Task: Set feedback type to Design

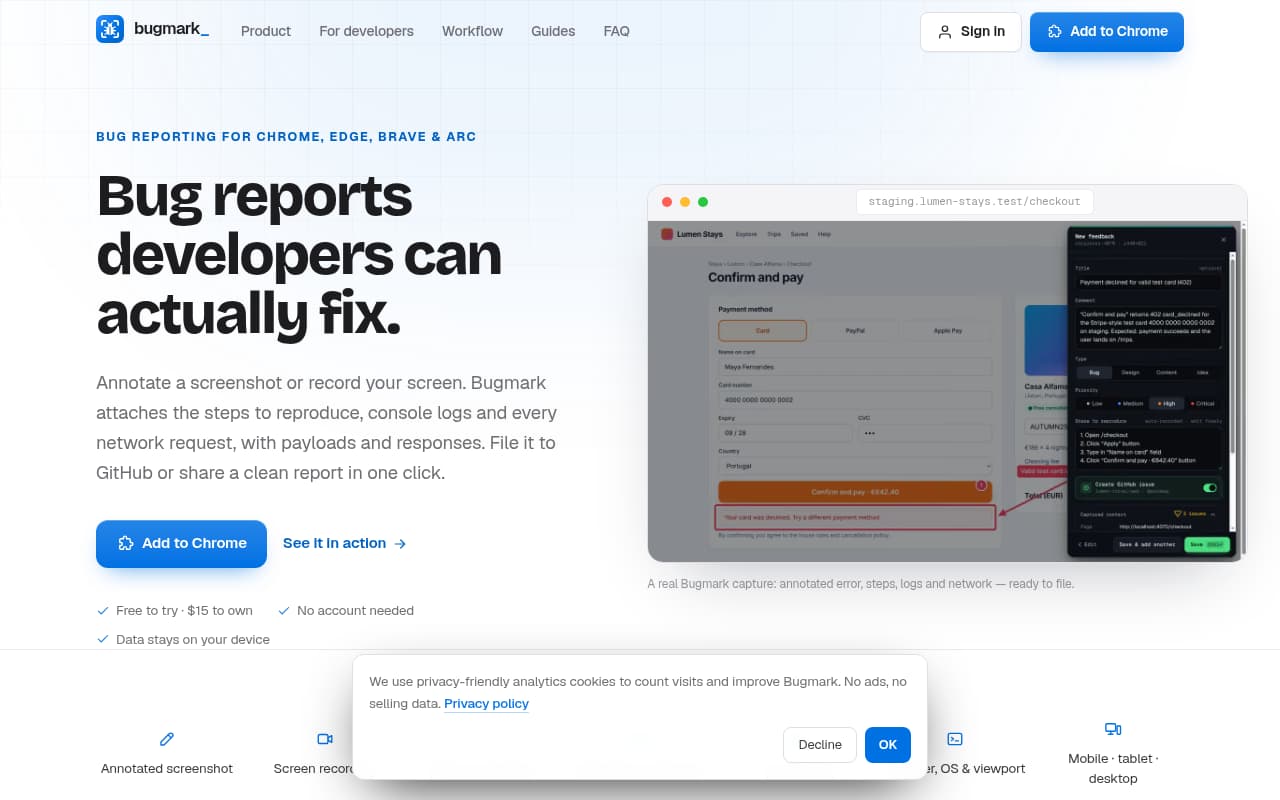Action: pyautogui.click(x=1130, y=372)
